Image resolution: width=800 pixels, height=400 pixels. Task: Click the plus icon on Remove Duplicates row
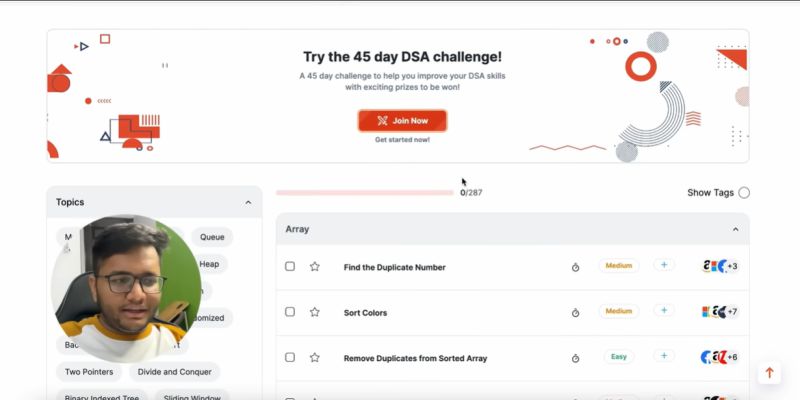click(664, 356)
